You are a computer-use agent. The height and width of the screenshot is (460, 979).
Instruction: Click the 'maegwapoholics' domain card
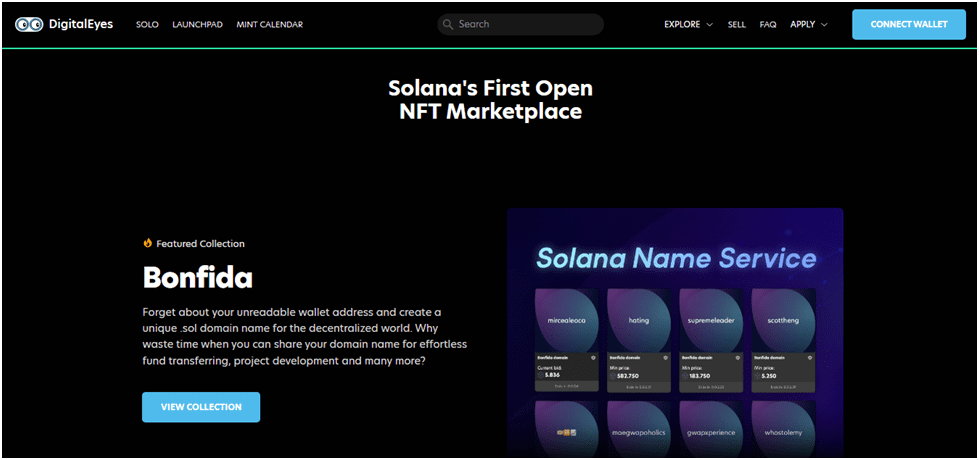[x=639, y=429]
